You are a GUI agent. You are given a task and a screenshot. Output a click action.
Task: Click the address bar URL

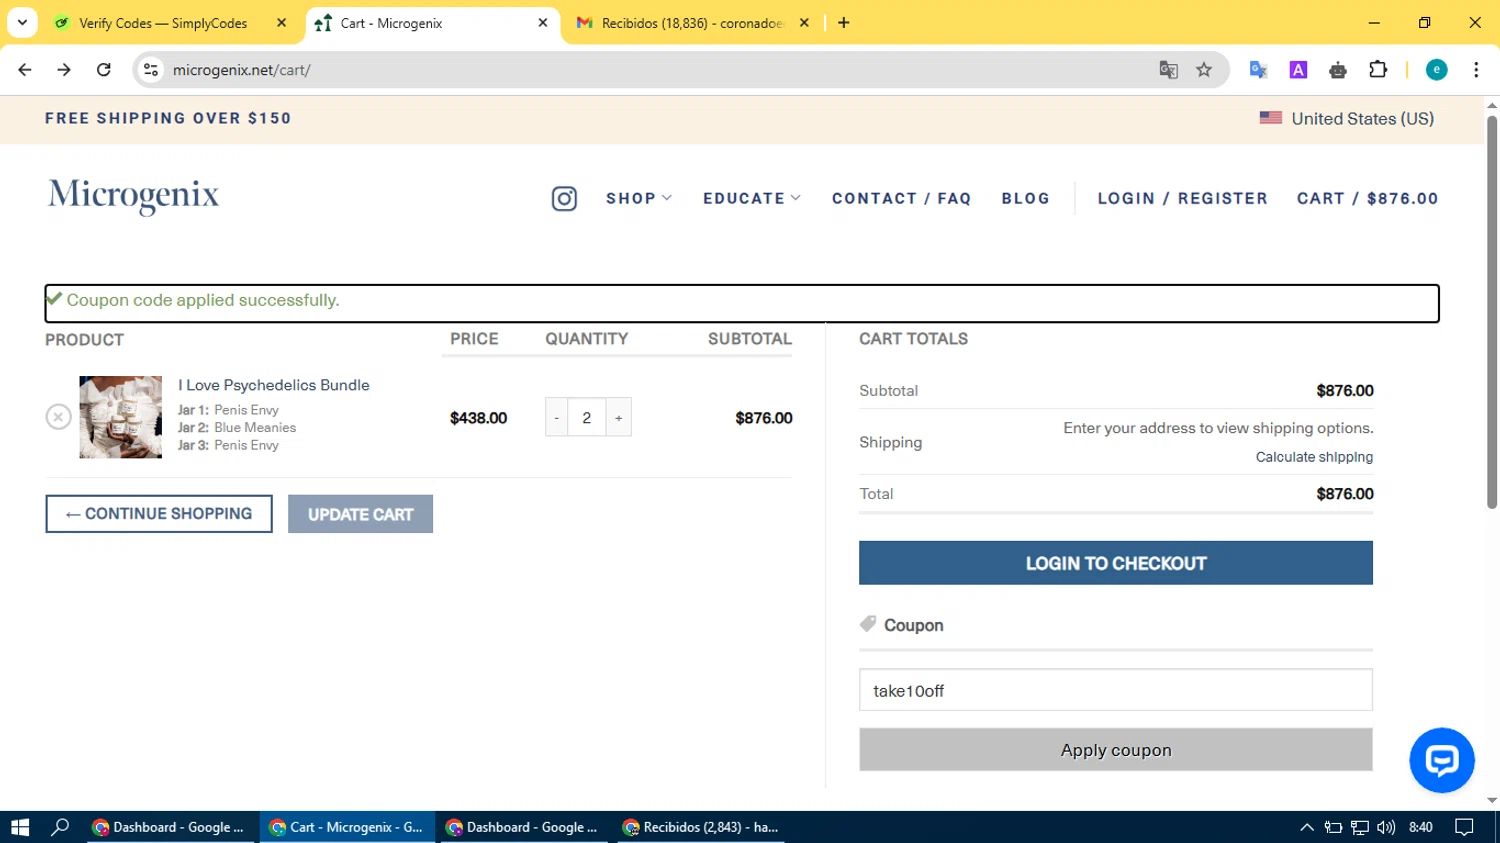242,70
